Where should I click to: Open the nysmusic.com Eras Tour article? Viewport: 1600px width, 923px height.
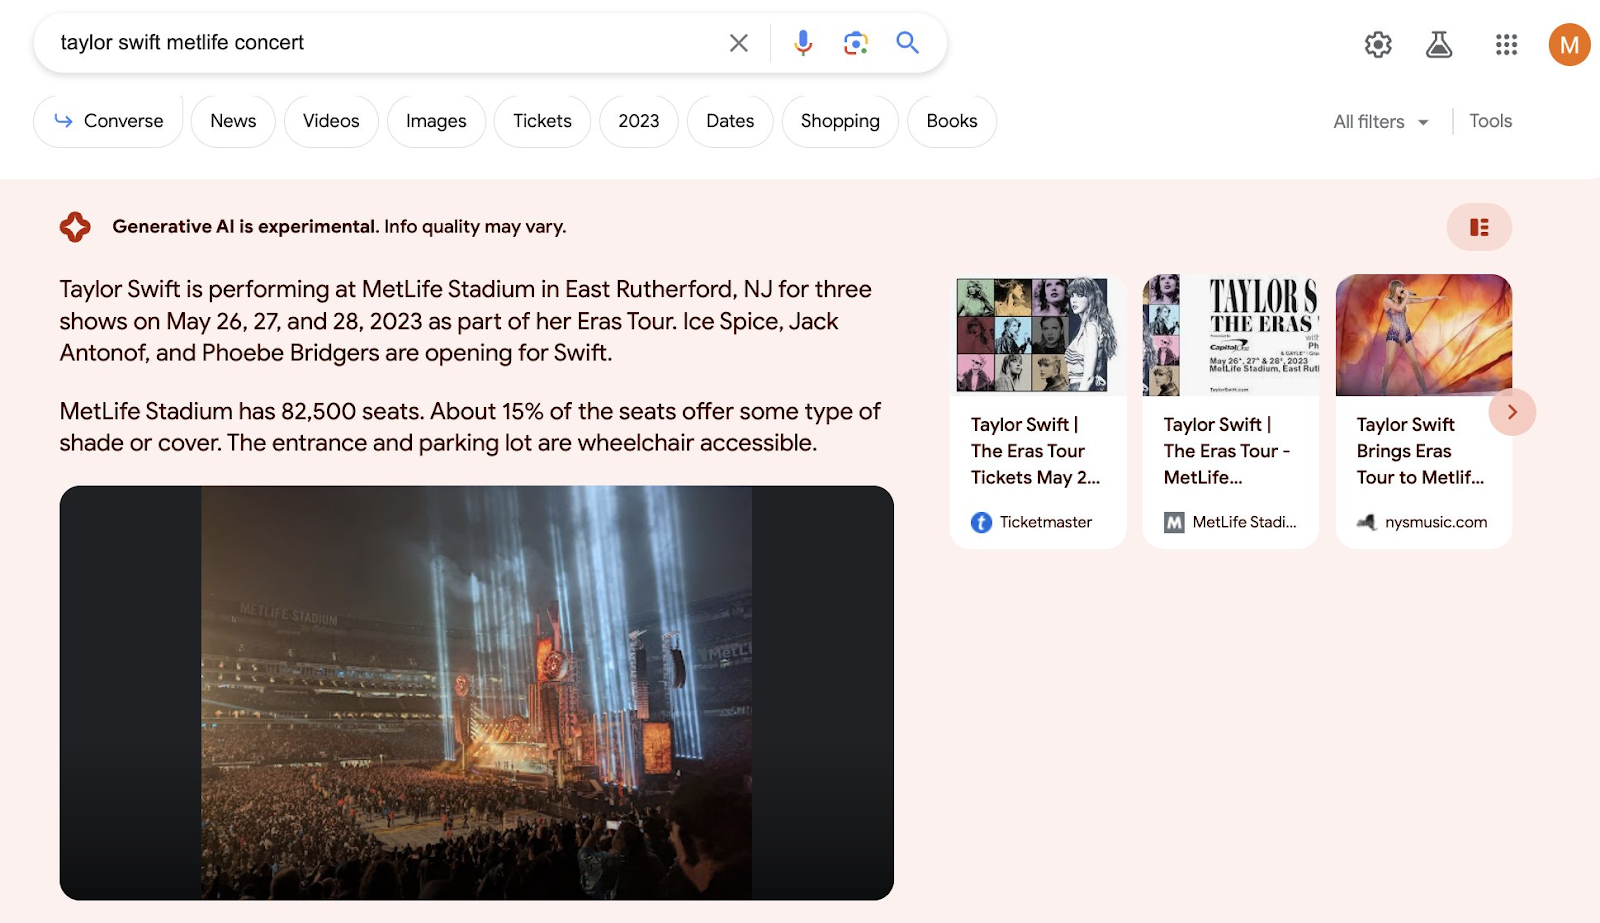[x=1422, y=411]
